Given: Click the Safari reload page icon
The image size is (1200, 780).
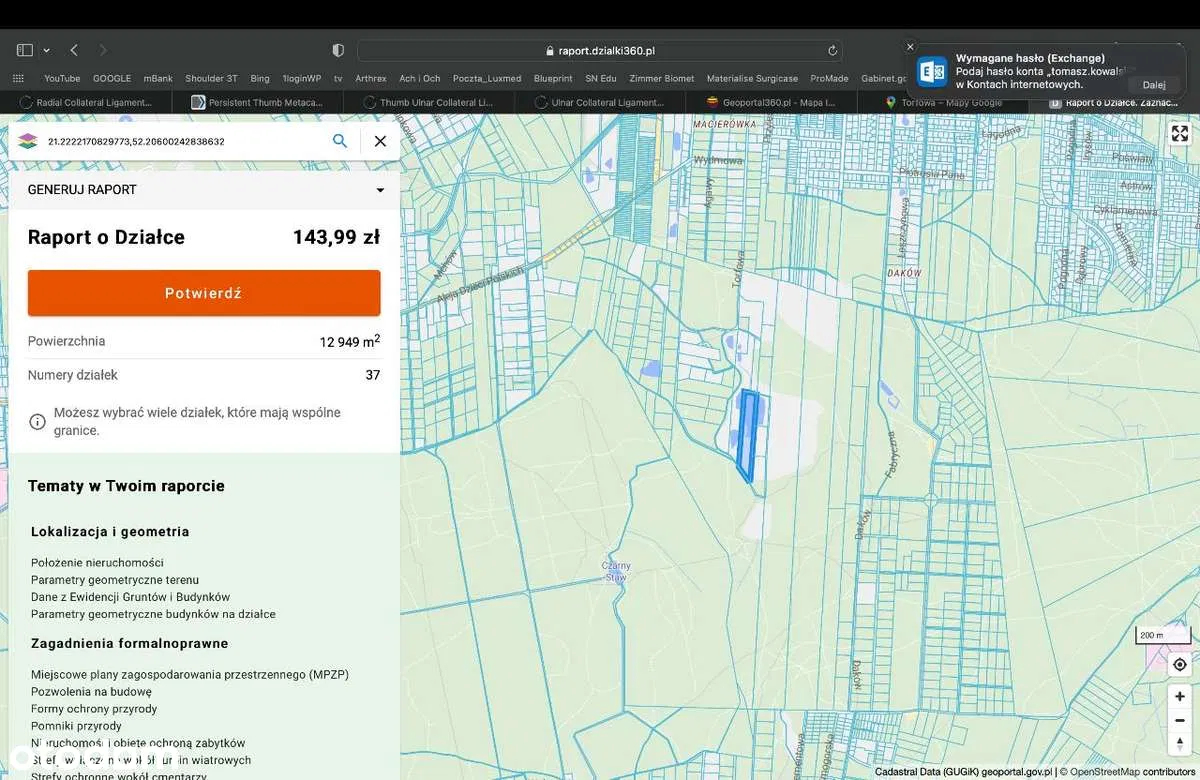Looking at the screenshot, I should click(832, 51).
